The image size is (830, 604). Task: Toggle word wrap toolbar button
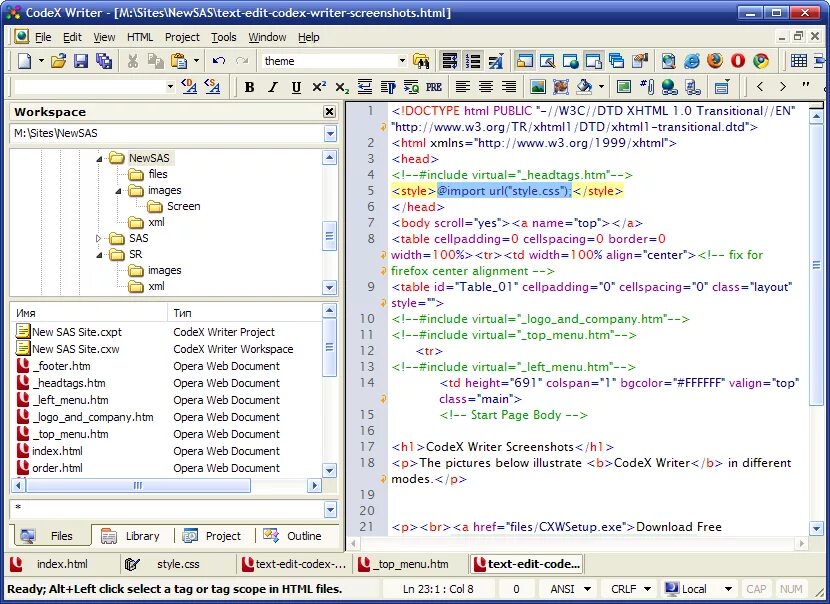449,61
